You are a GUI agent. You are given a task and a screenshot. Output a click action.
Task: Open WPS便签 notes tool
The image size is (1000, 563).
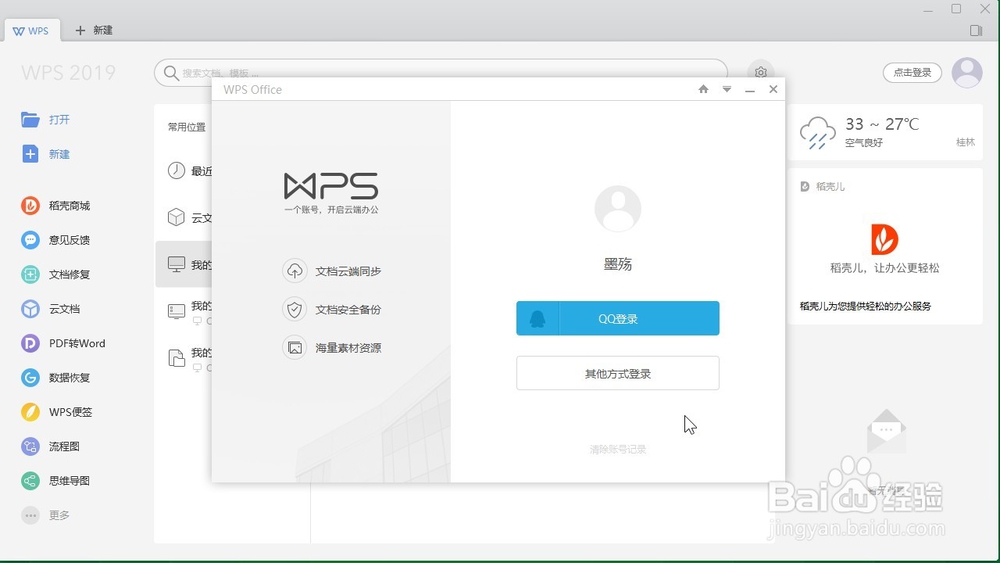pyautogui.click(x=56, y=412)
